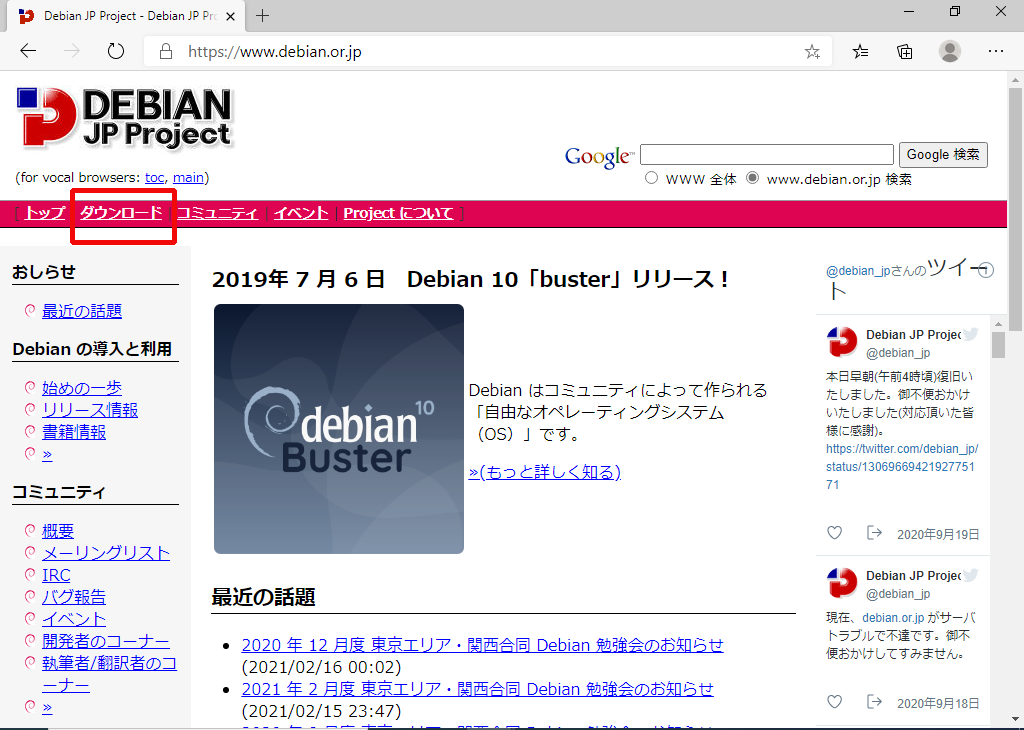The image size is (1024, 730).
Task: Click the padlock site info icon
Action: click(x=166, y=52)
